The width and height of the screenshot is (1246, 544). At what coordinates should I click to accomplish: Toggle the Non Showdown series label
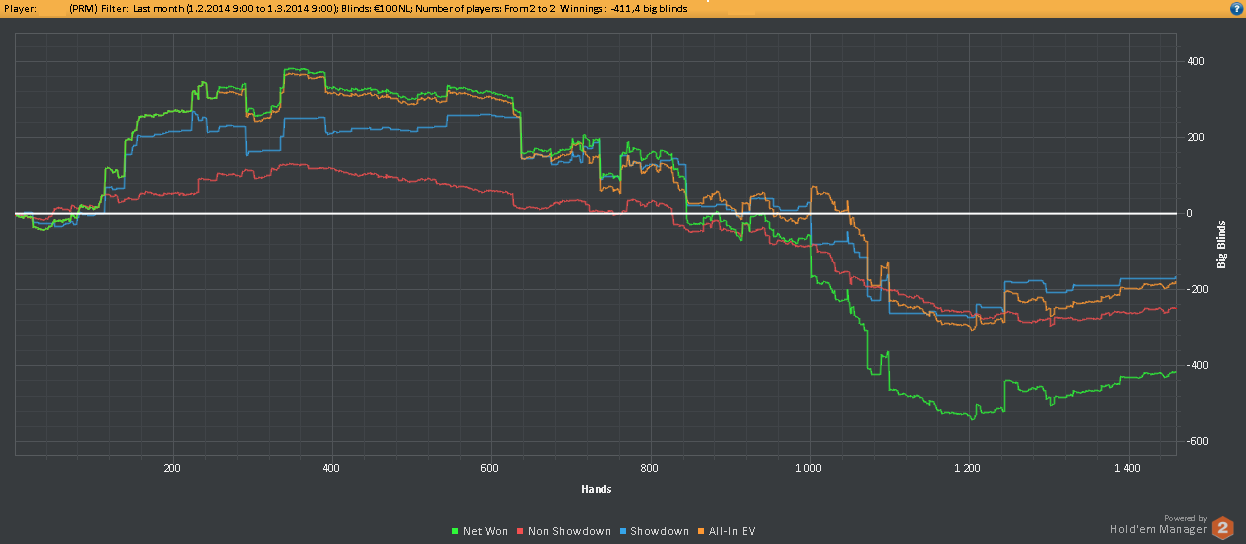click(x=569, y=531)
